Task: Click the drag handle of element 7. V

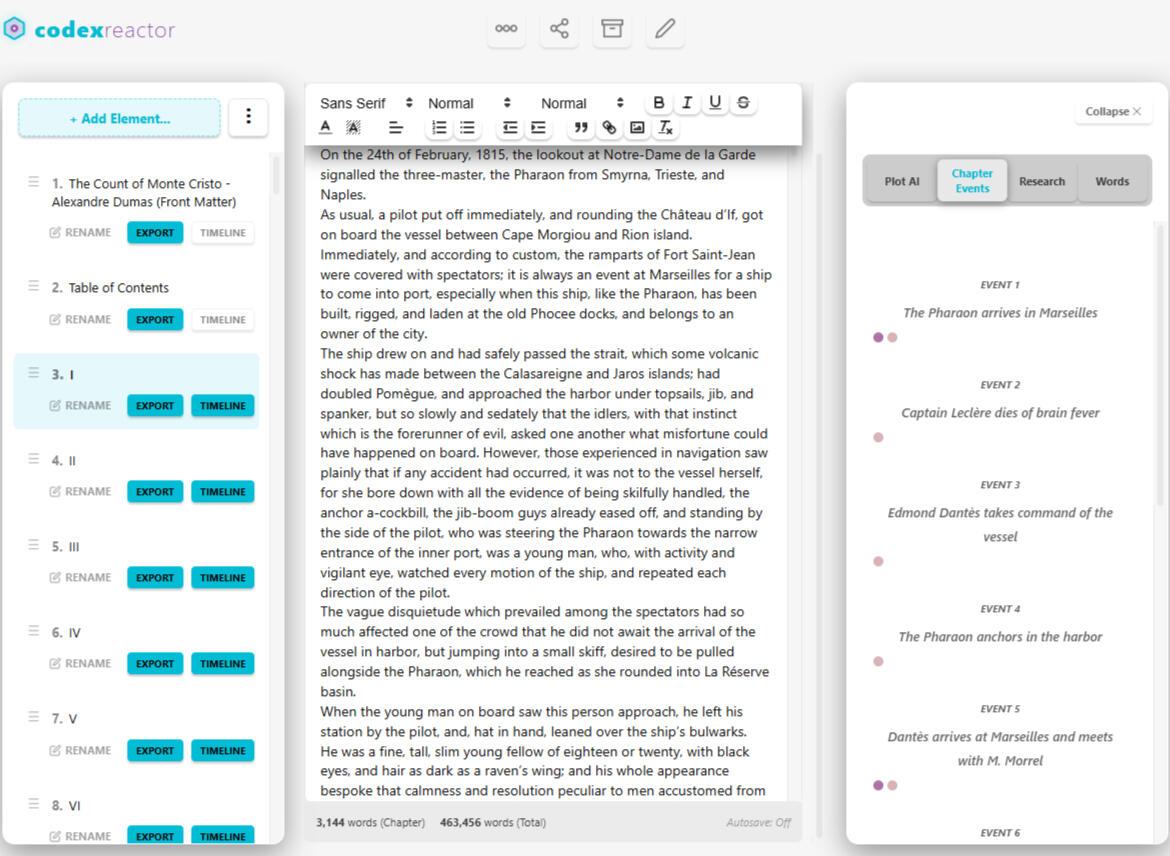Action: pos(34,716)
